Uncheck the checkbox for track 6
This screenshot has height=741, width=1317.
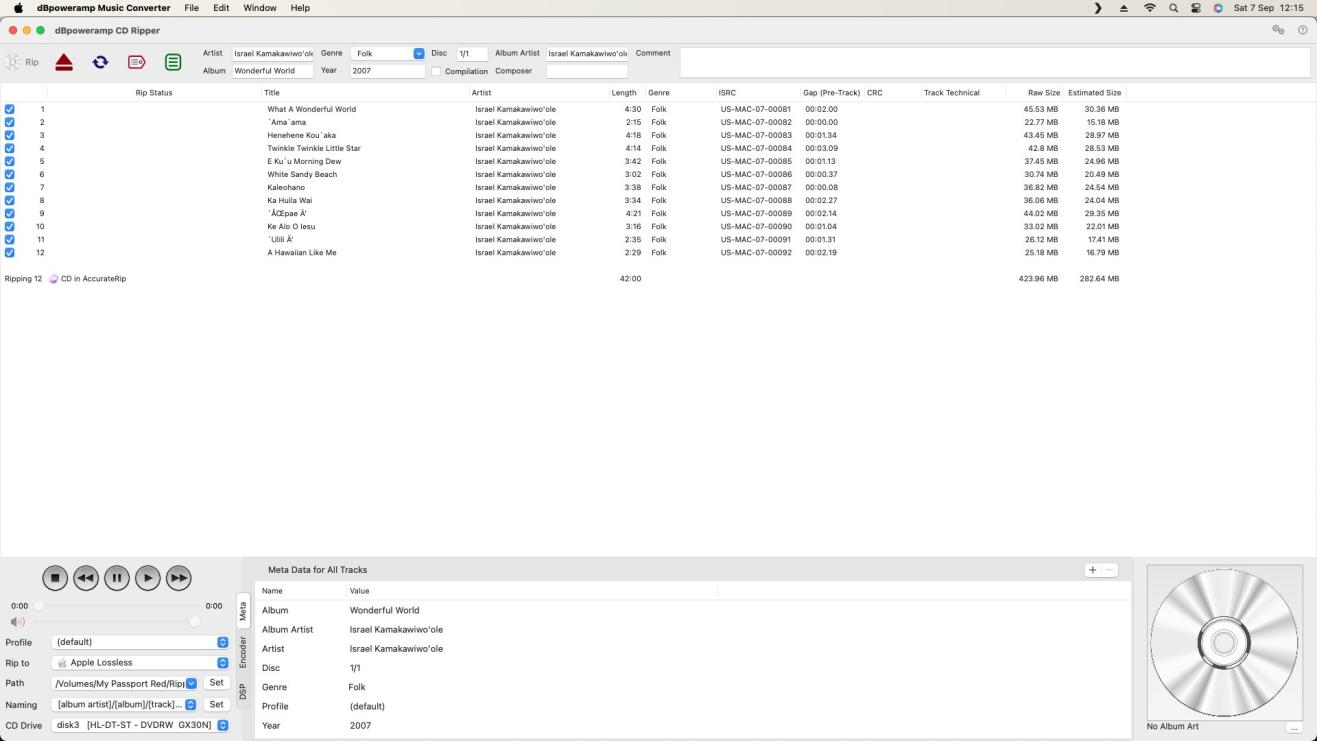click(10, 174)
